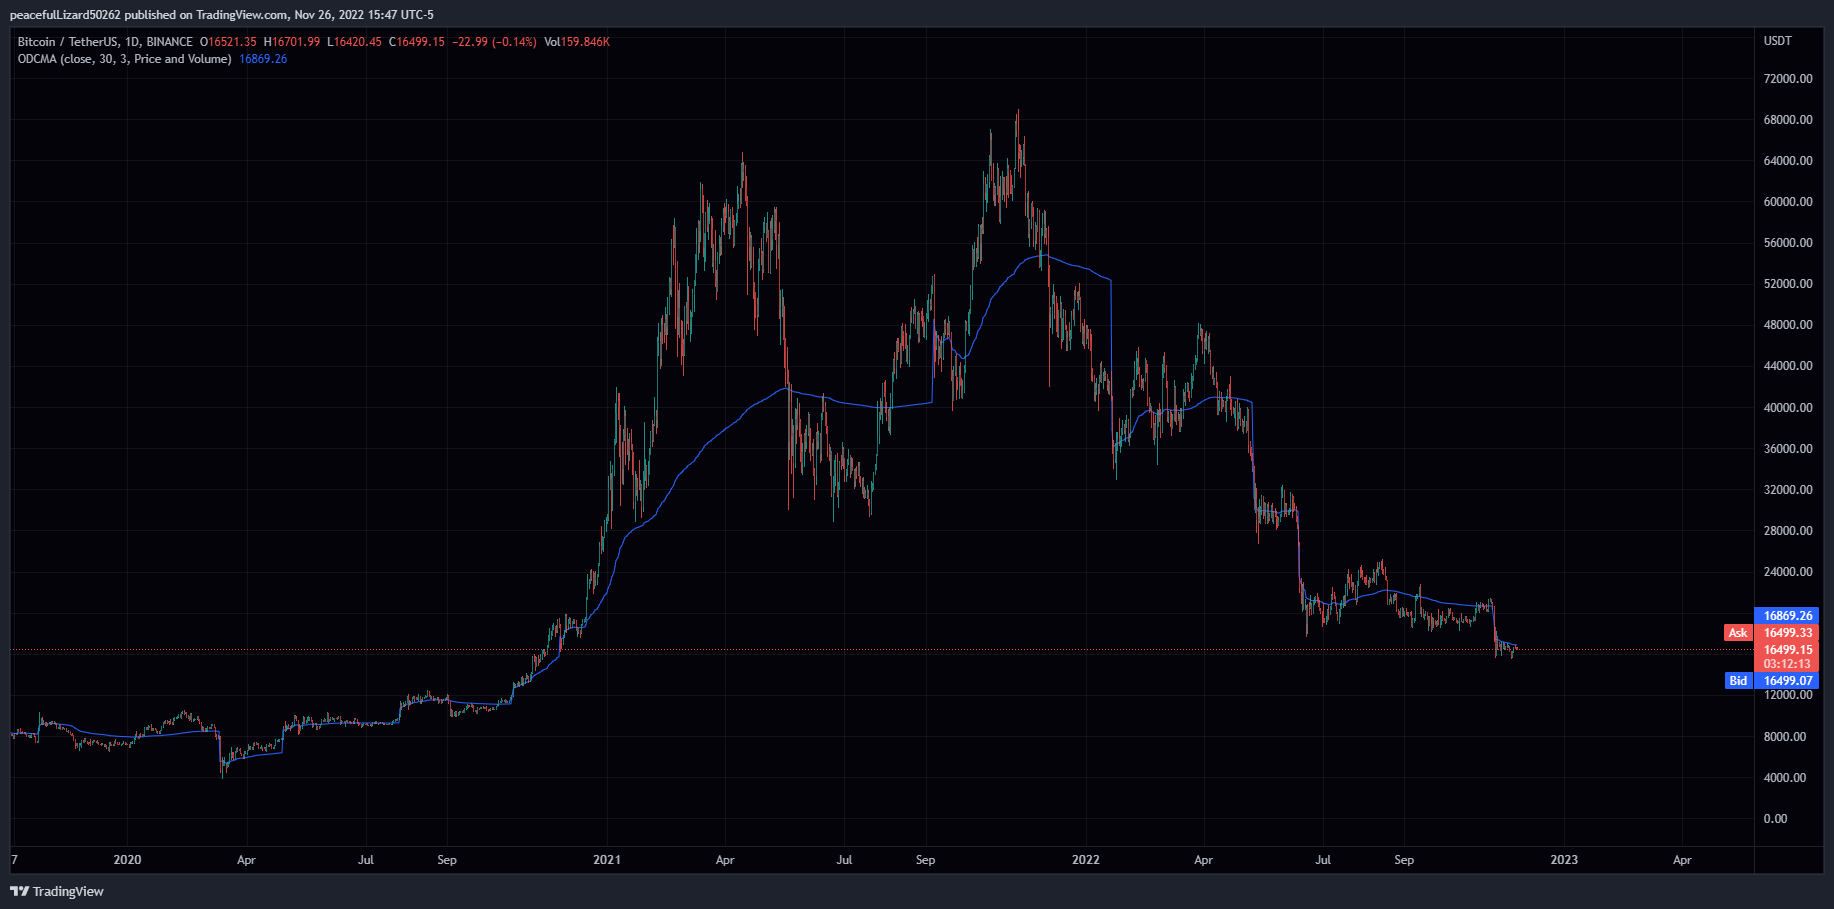Click the High value 16701.99 in legend
This screenshot has height=909, width=1834.
pyautogui.click(x=296, y=42)
